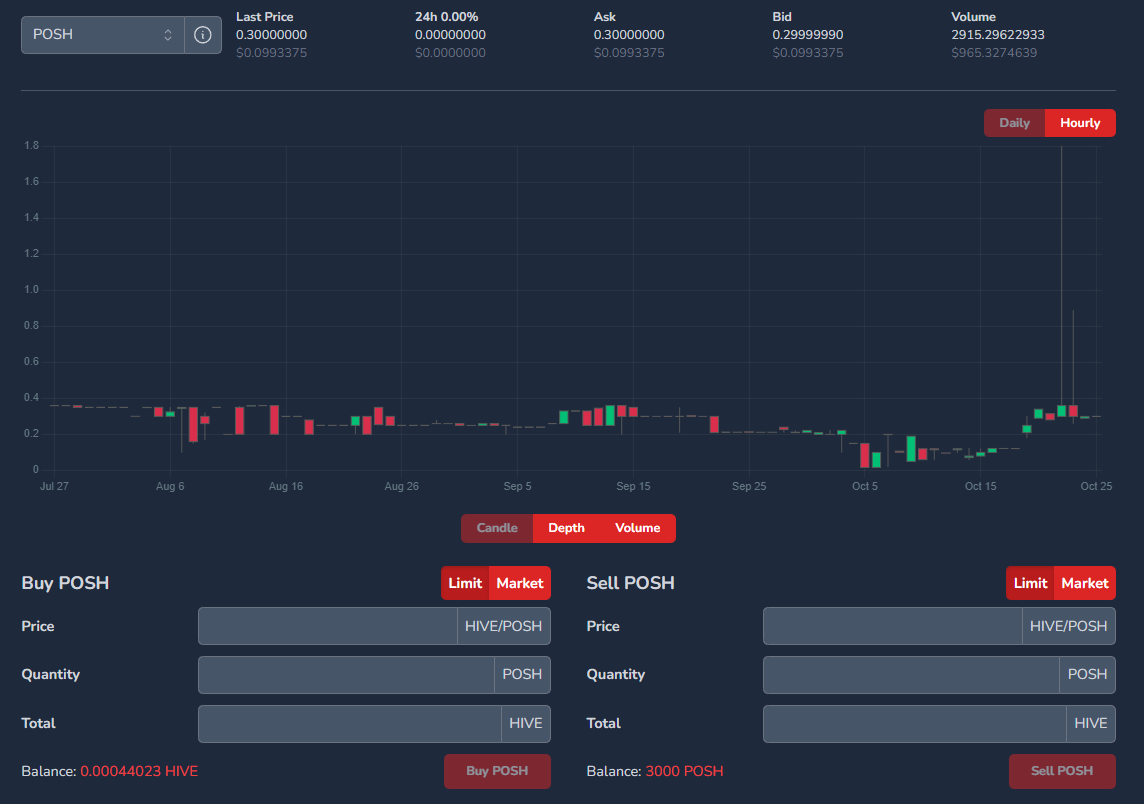Click the Buy POSH button
1144x804 pixels.
coord(497,771)
